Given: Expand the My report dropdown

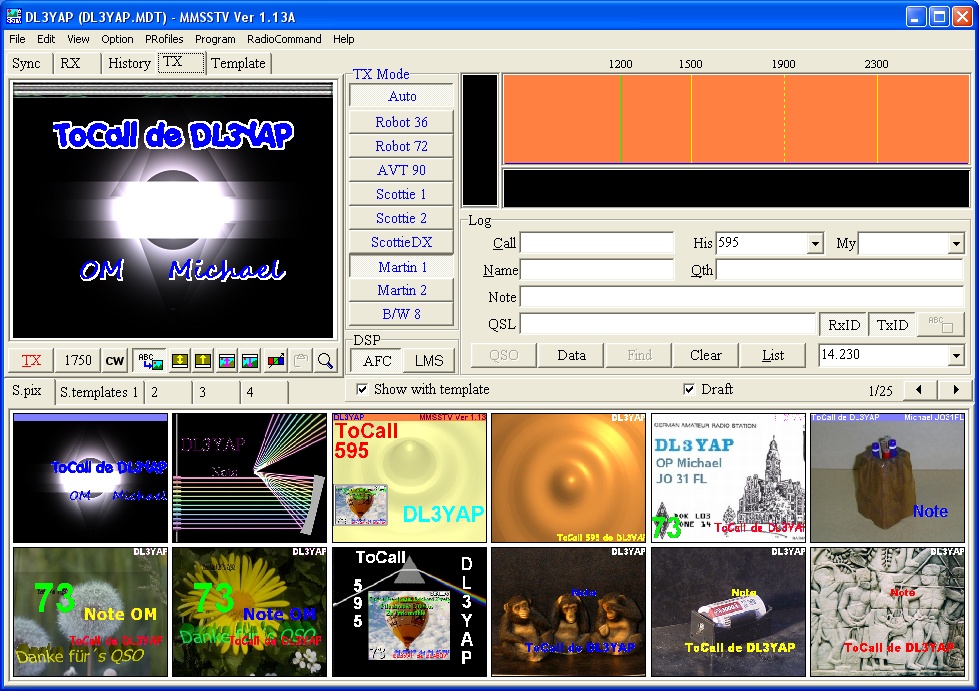Looking at the screenshot, I should tap(956, 243).
